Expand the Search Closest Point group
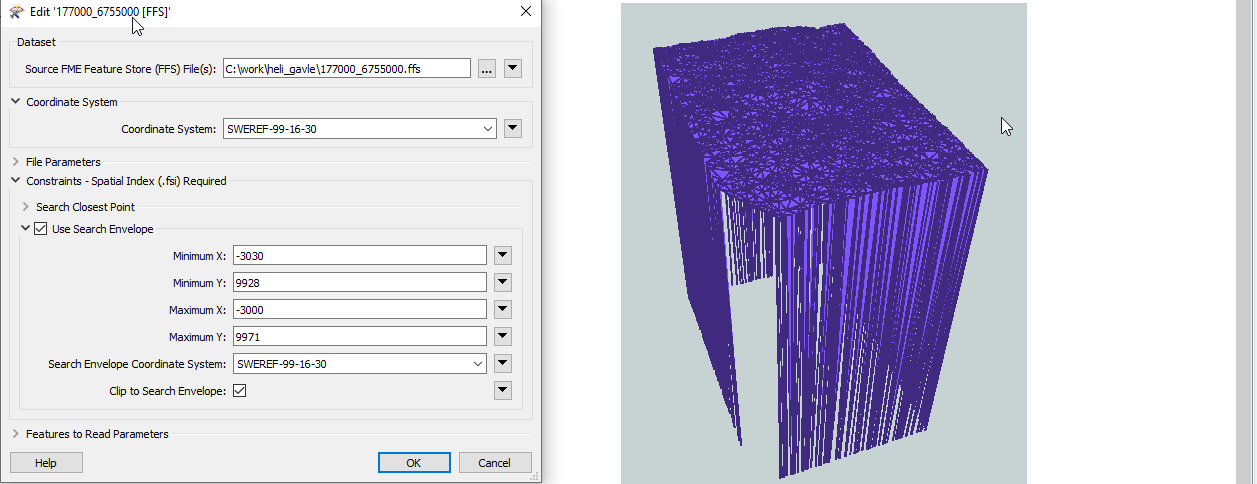This screenshot has width=1257, height=484. click(26, 207)
